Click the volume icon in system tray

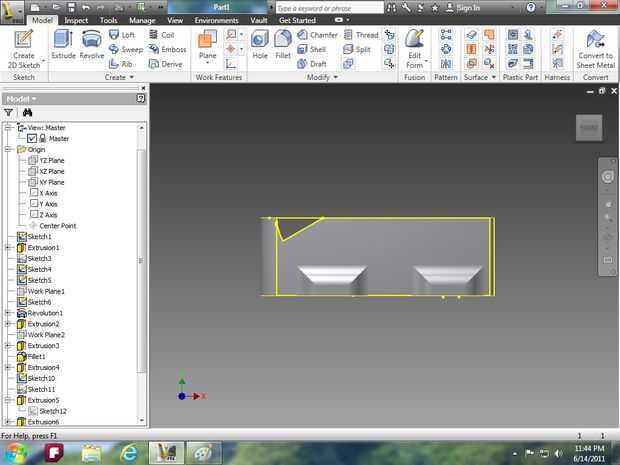558,453
